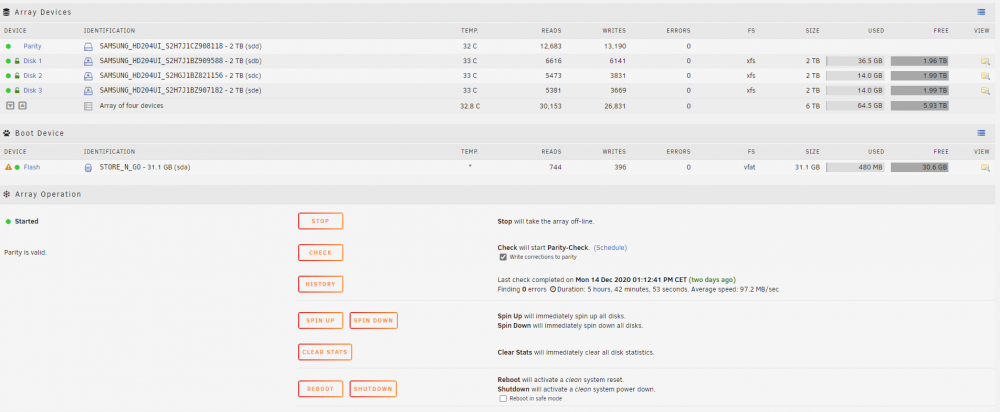Viewport: 1000px width, 412px height.
Task: Click Flash free bar 30.6 GB
Action: tap(920, 168)
